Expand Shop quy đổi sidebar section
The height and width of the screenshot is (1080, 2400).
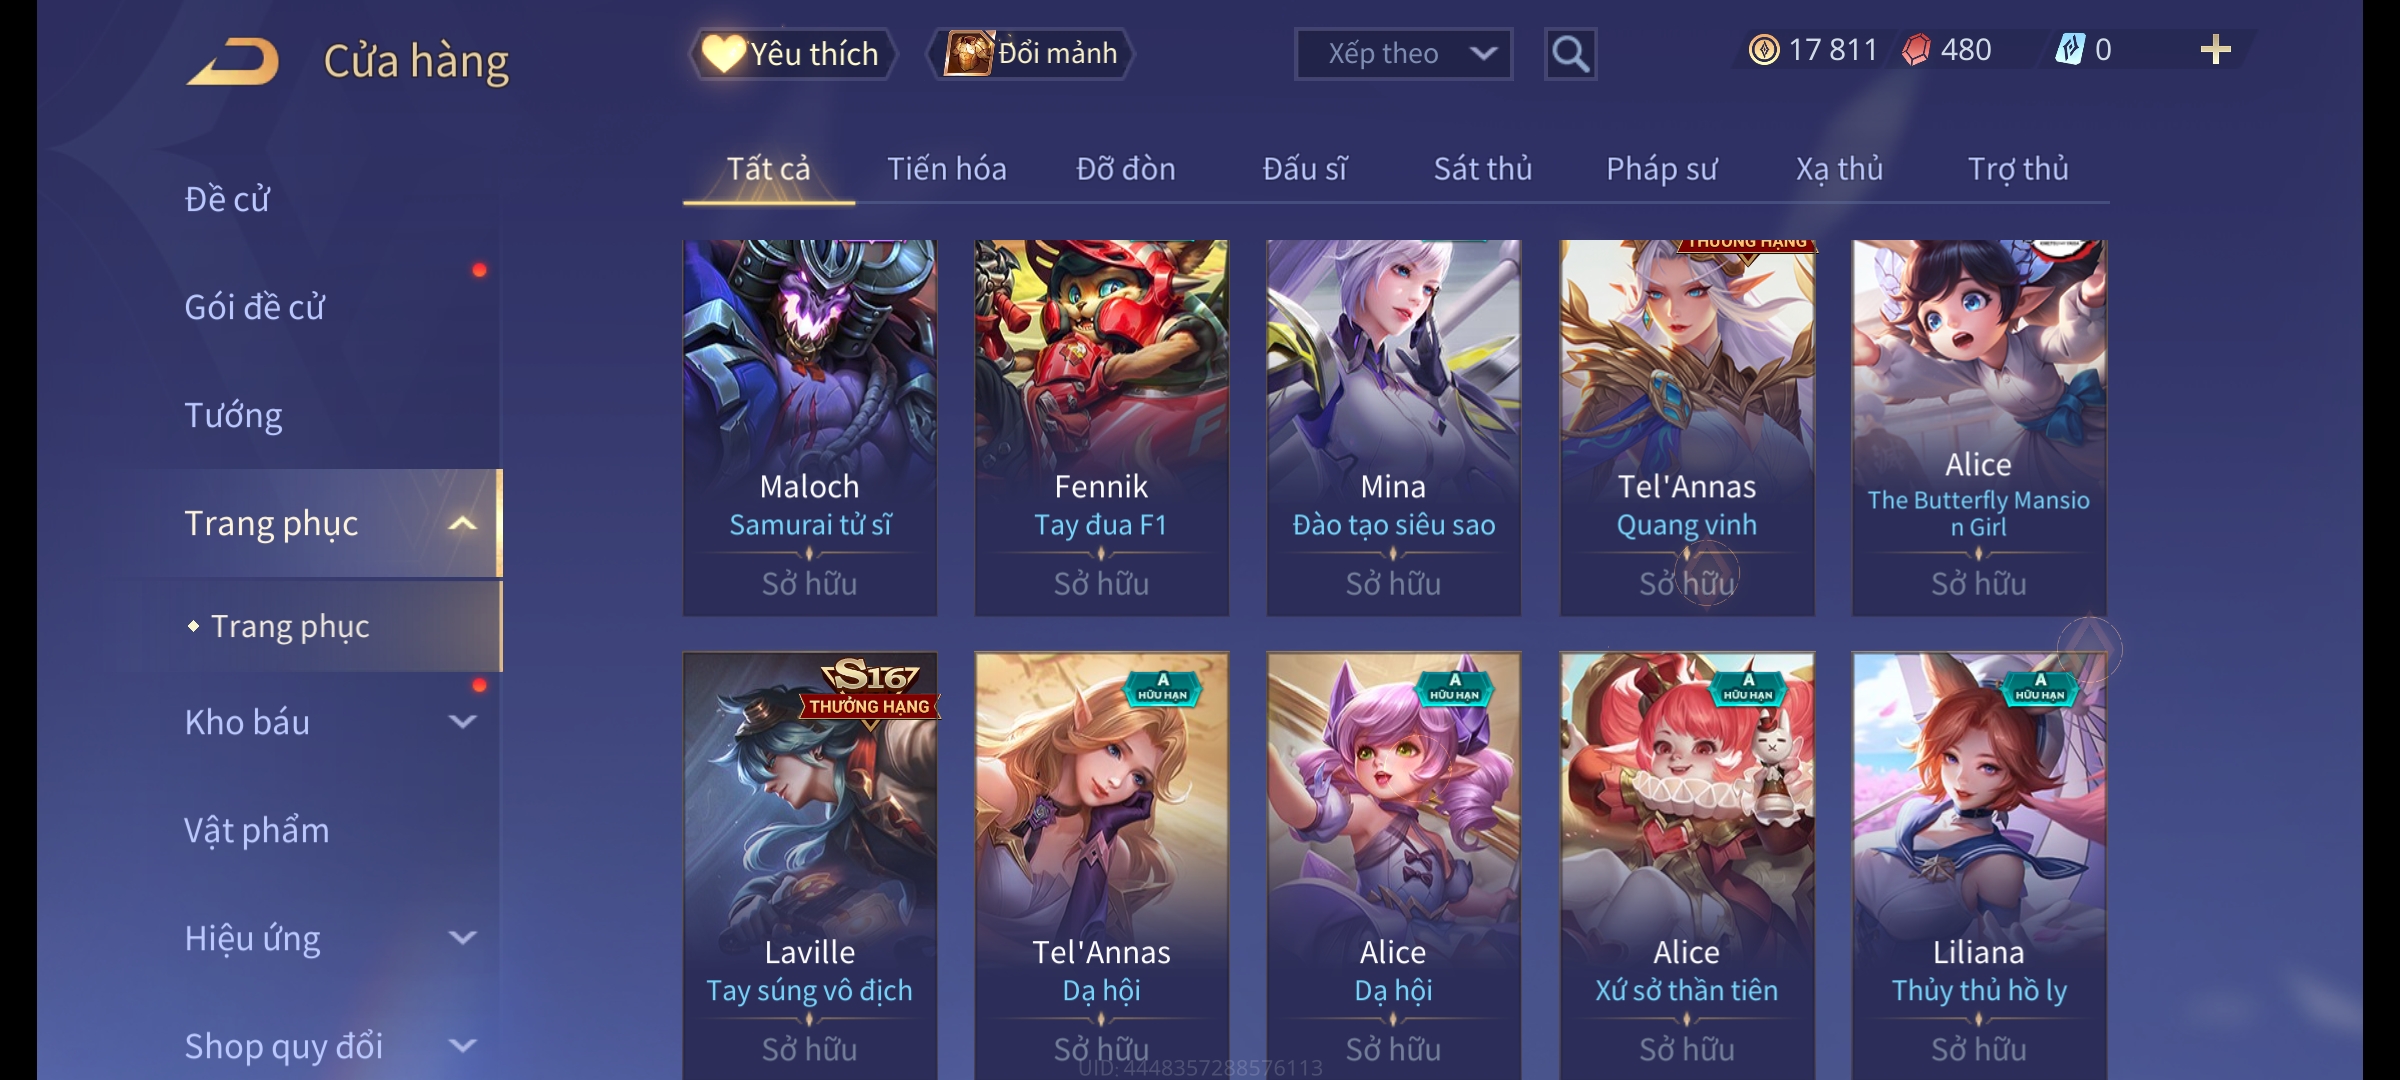(462, 1046)
